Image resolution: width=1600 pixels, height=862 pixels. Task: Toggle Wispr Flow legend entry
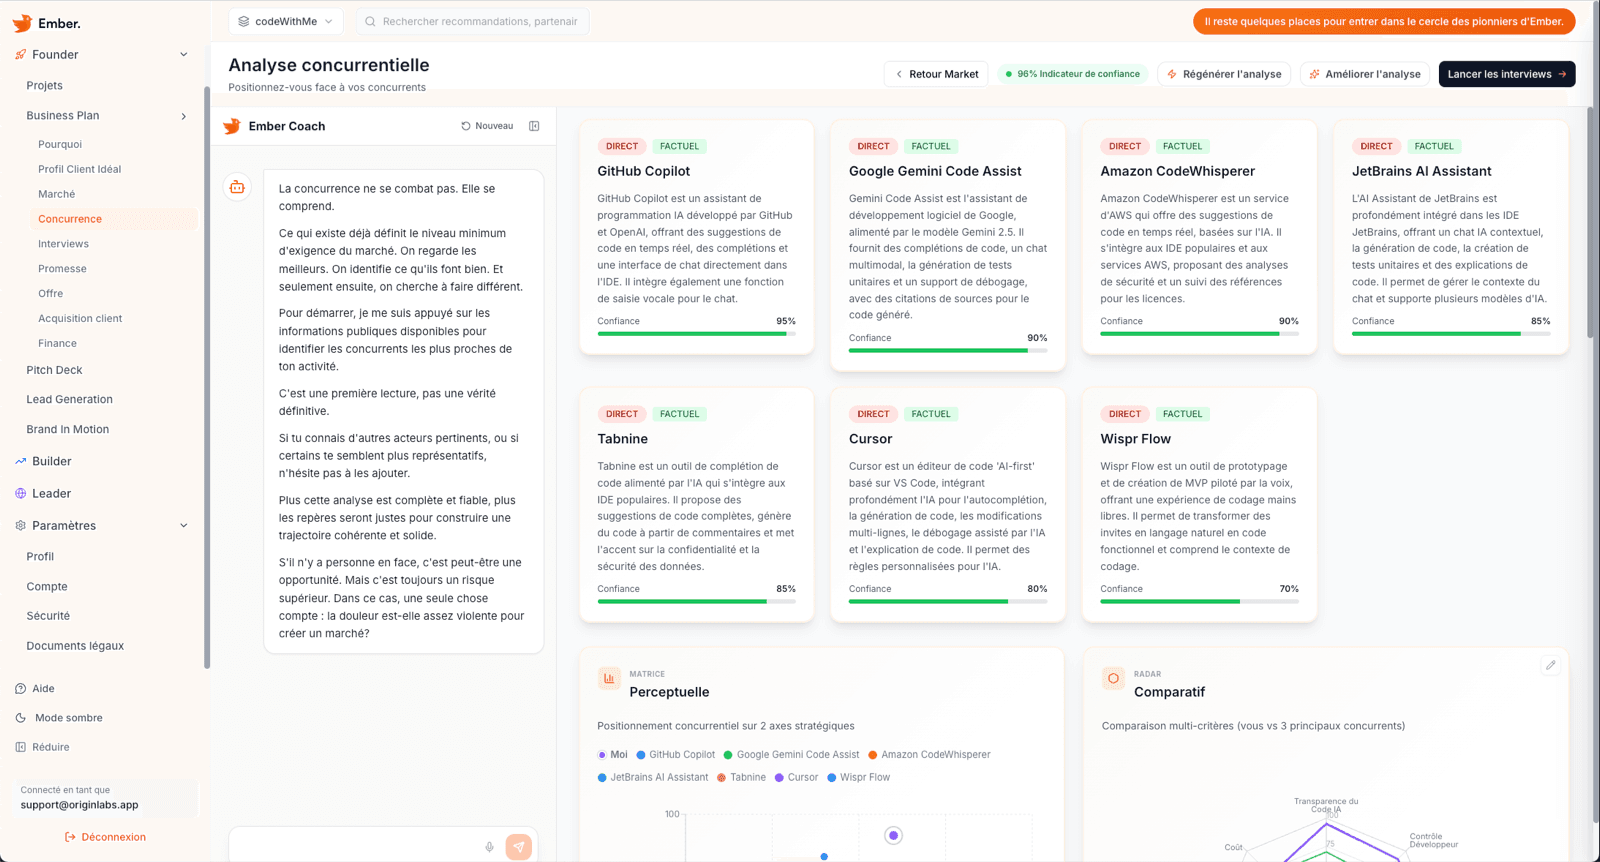click(858, 777)
